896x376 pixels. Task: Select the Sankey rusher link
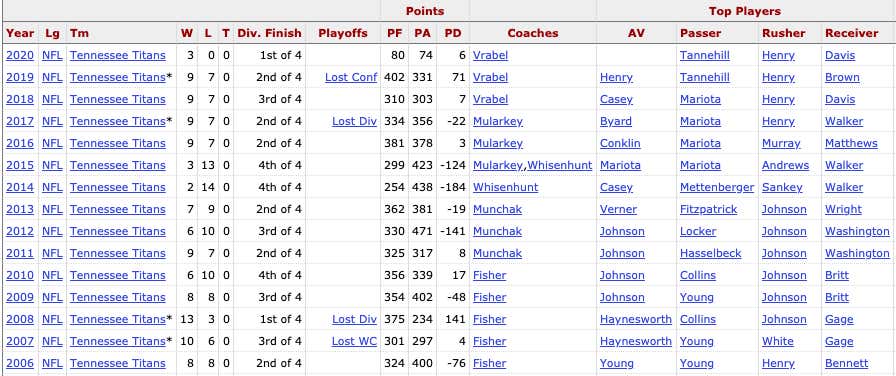pyautogui.click(x=782, y=187)
